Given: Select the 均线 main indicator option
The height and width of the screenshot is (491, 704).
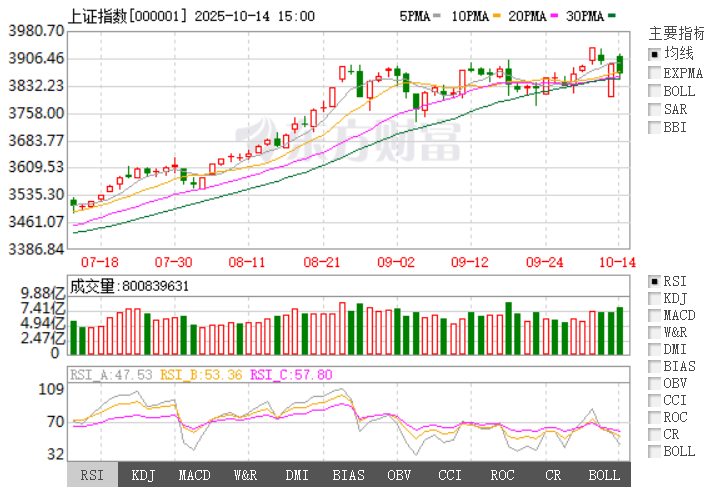Looking at the screenshot, I should coord(654,54).
